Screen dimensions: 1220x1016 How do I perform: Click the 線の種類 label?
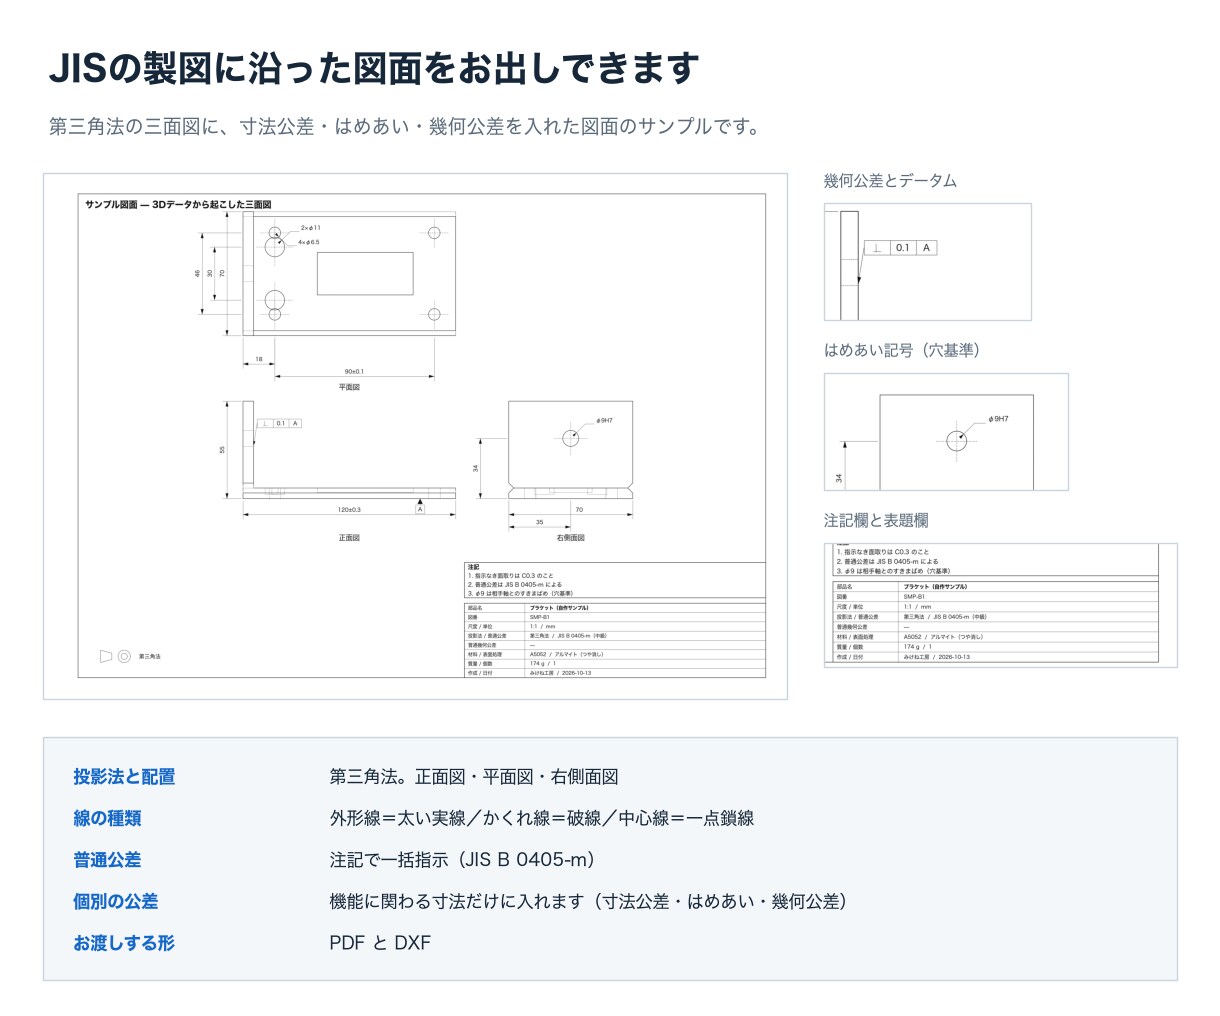click(x=107, y=819)
